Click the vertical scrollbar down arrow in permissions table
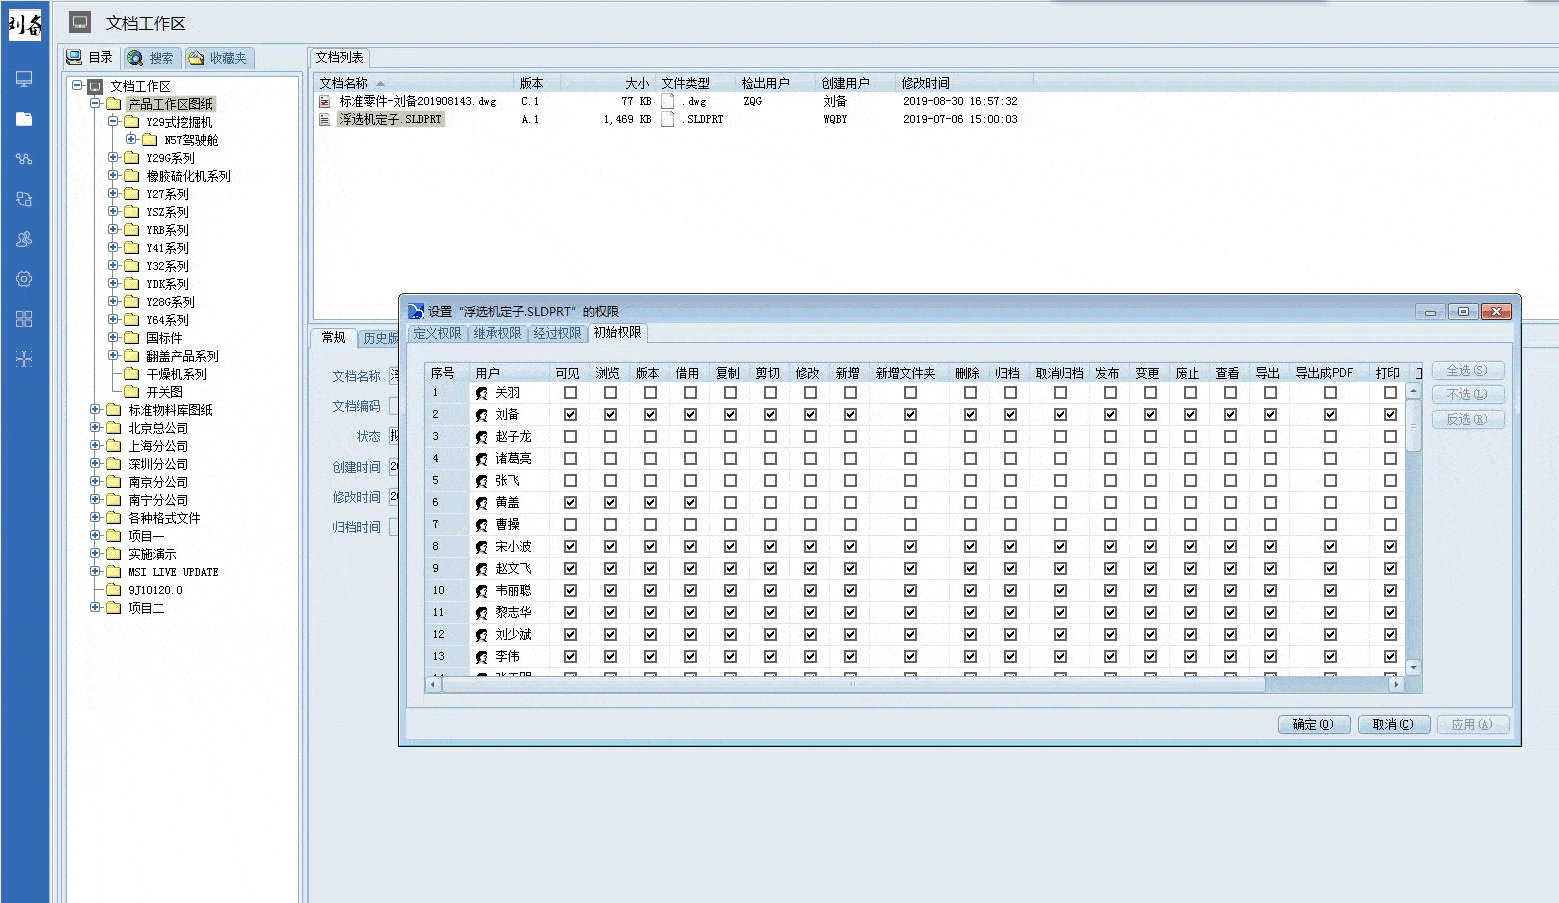Image resolution: width=1559 pixels, height=903 pixels. (1413, 667)
